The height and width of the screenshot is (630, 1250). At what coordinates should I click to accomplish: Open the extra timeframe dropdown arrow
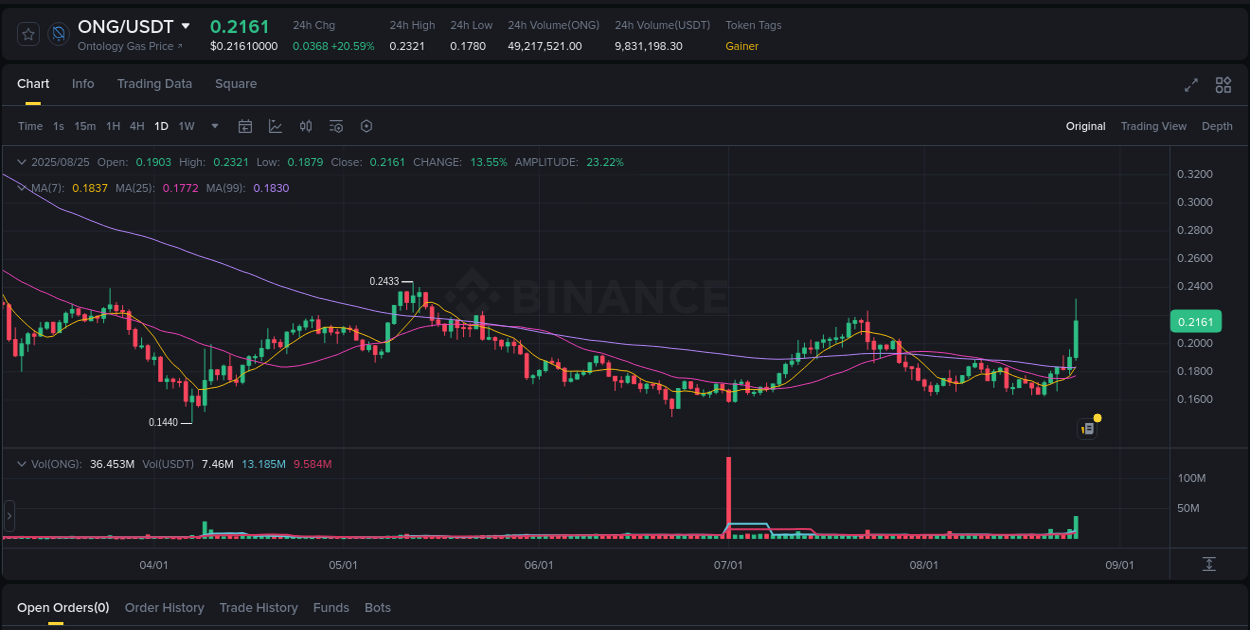click(x=214, y=126)
